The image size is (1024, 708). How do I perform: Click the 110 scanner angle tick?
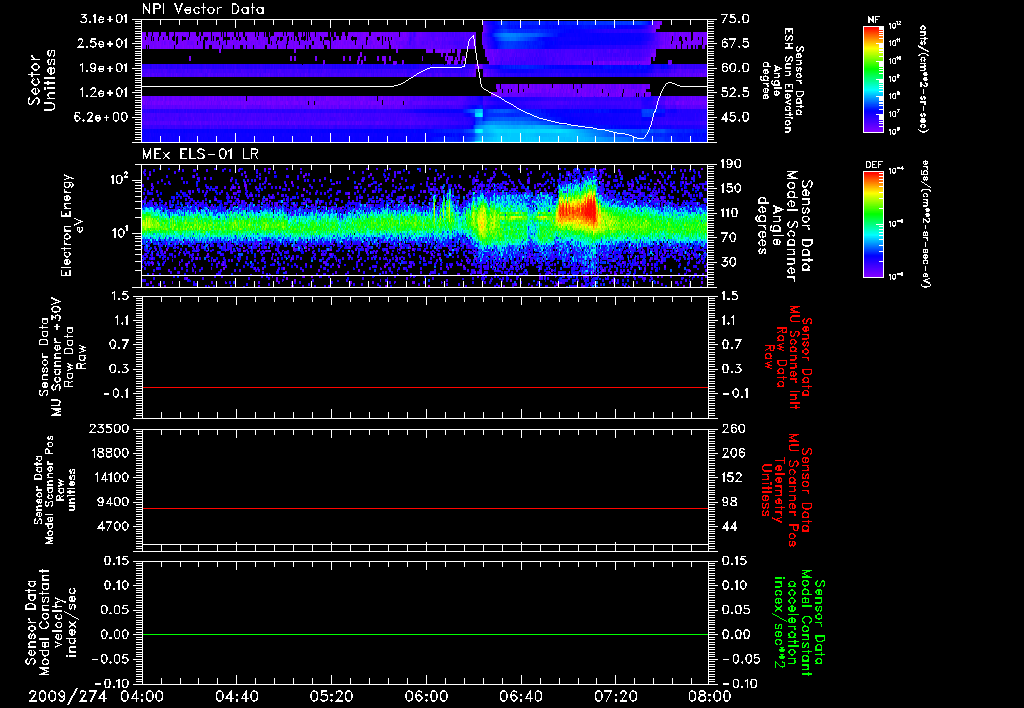click(x=731, y=213)
